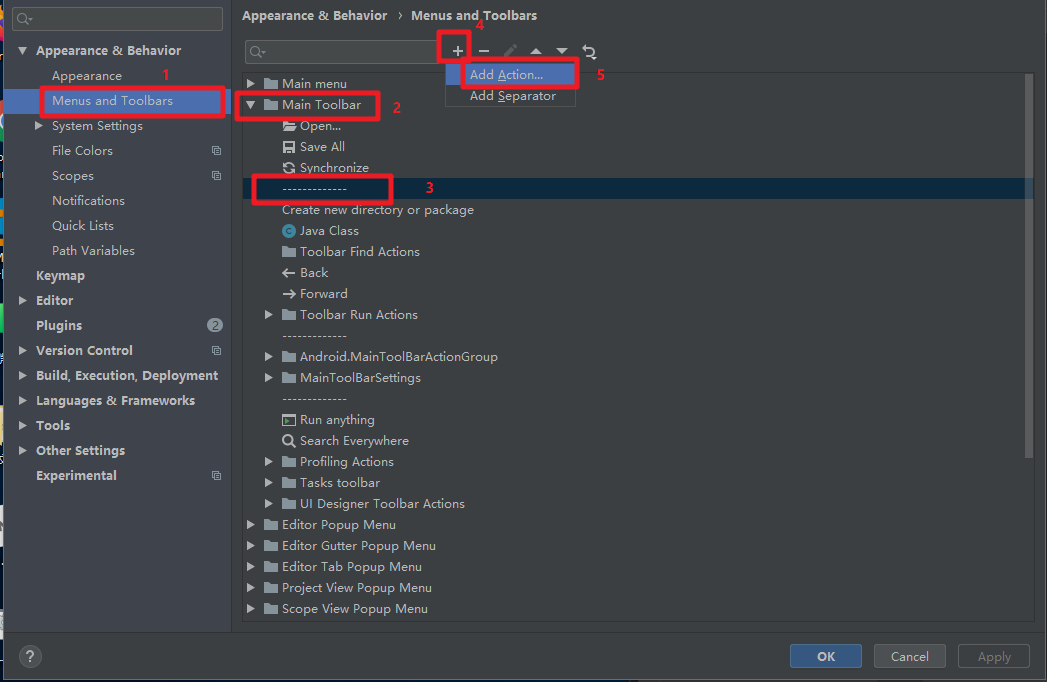The width and height of the screenshot is (1047, 682).
Task: Expand the Other Settings section
Action: 23,450
